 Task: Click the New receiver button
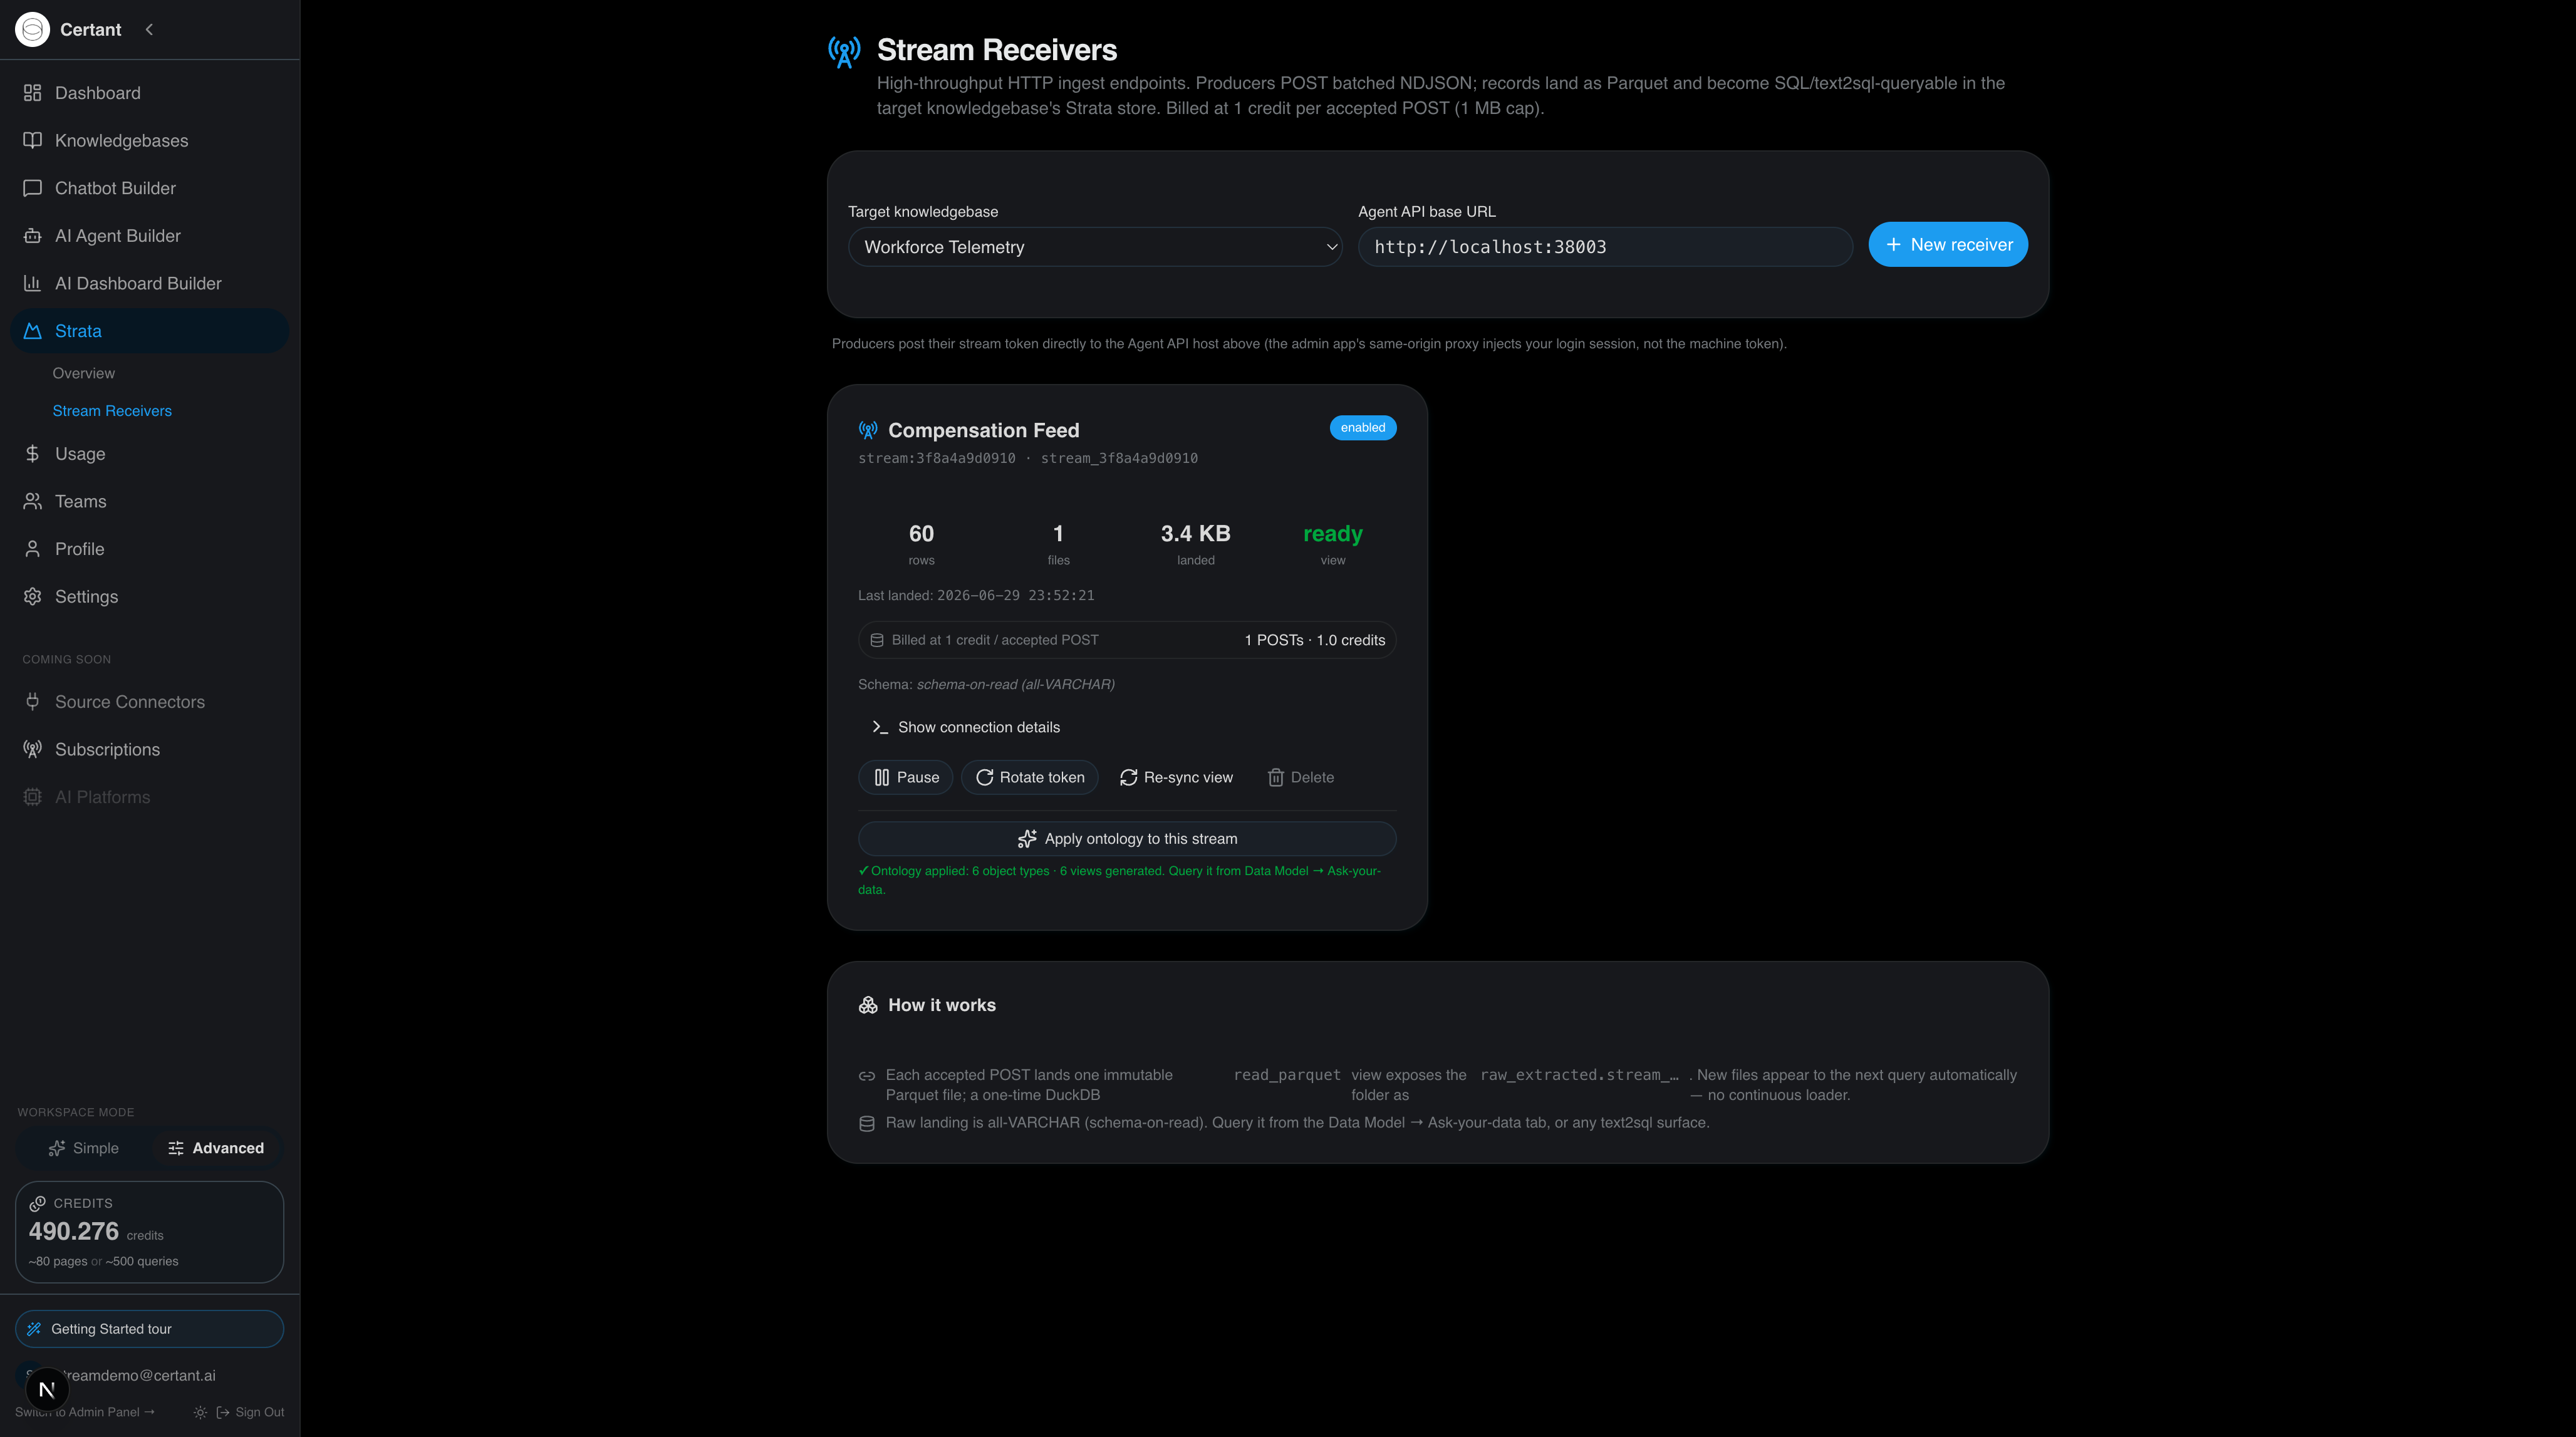point(1948,244)
